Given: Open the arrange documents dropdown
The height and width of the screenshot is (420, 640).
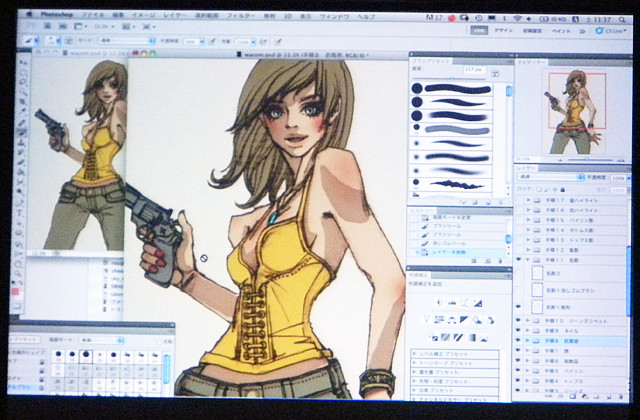Looking at the screenshot, I should pyautogui.click(x=128, y=27).
